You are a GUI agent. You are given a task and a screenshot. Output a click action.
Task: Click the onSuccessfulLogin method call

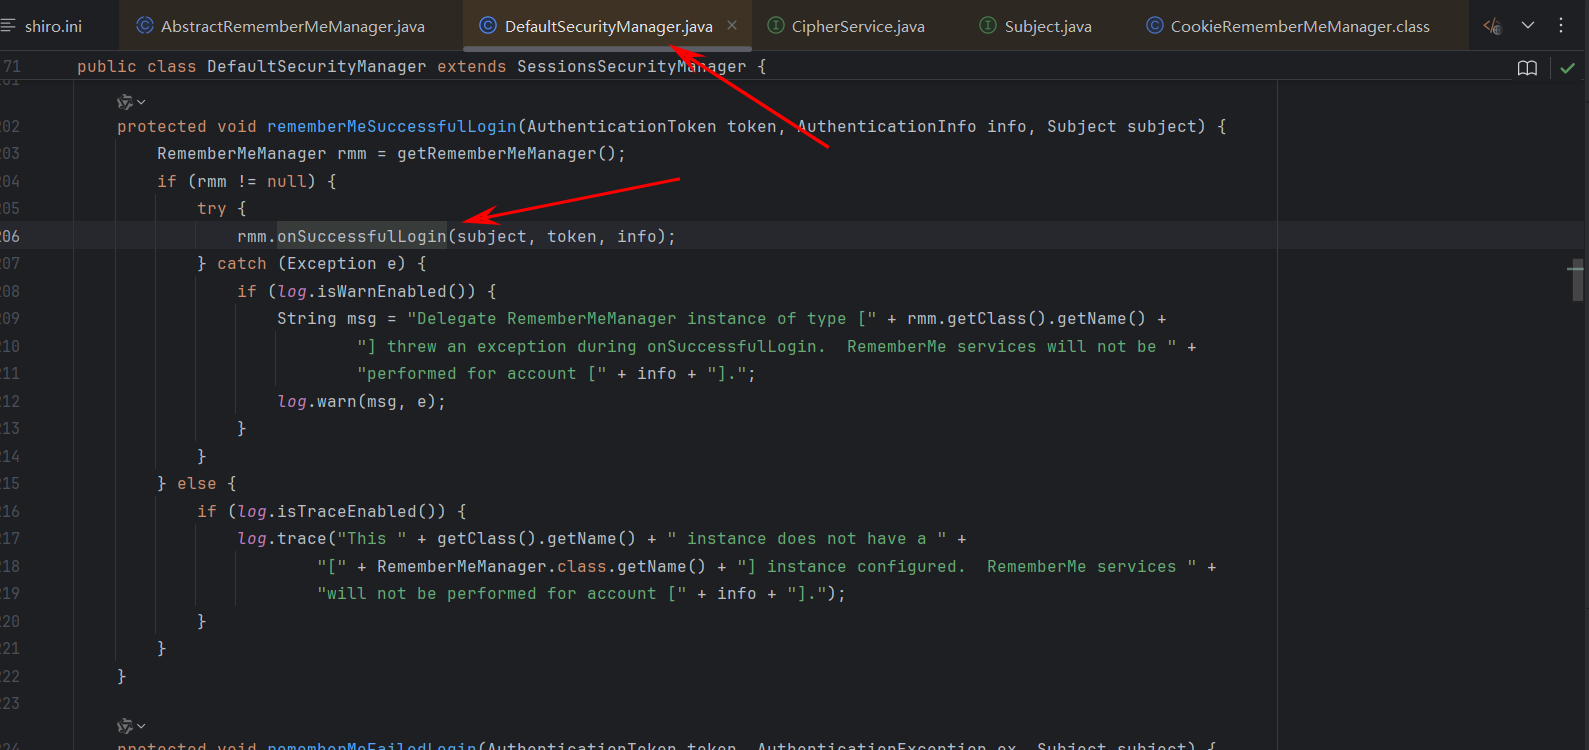361,237
